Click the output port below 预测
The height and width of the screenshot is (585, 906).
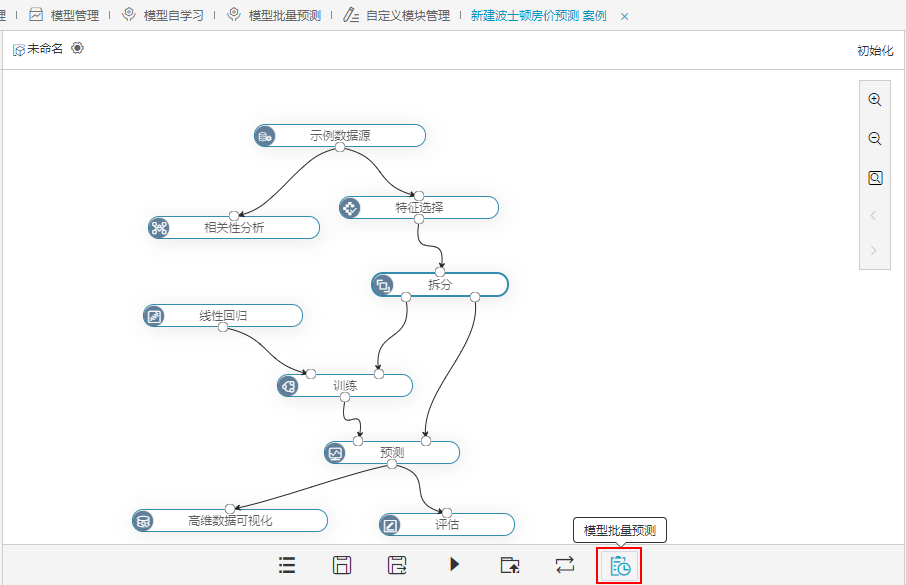point(392,464)
